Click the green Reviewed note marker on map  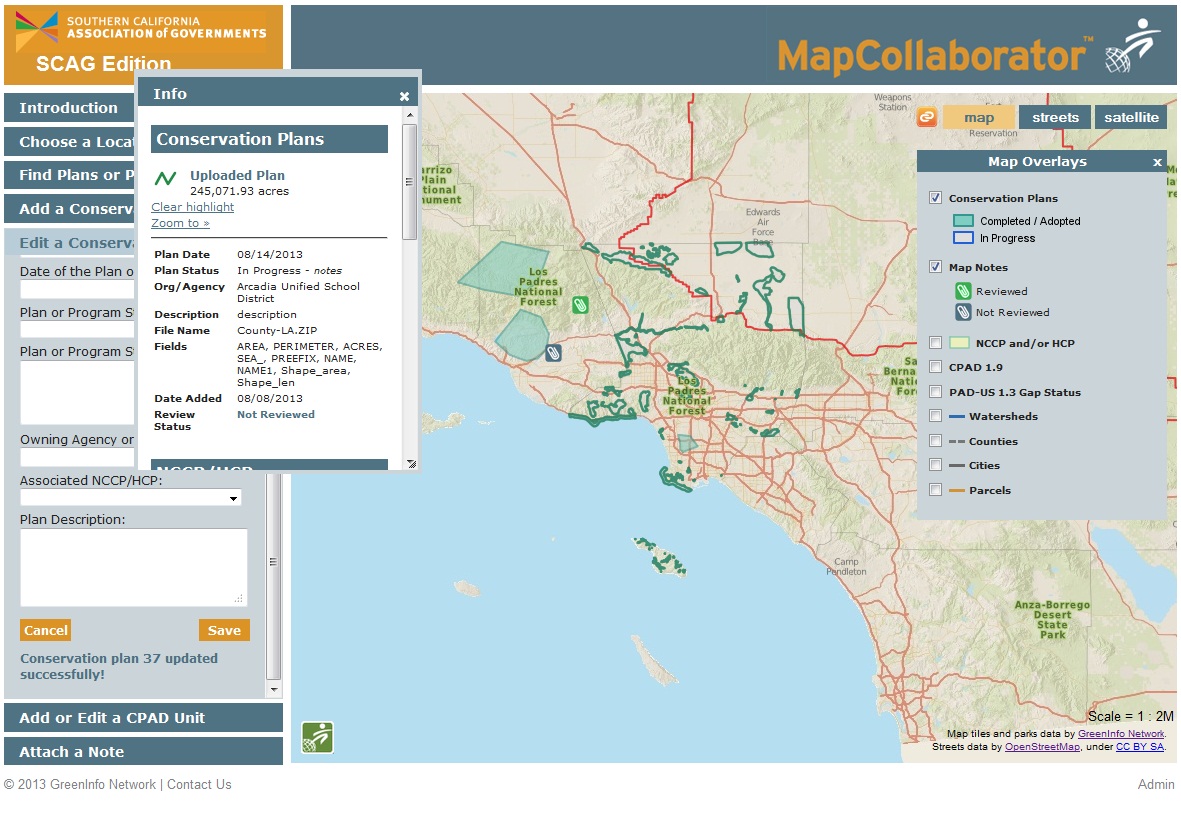[x=580, y=305]
